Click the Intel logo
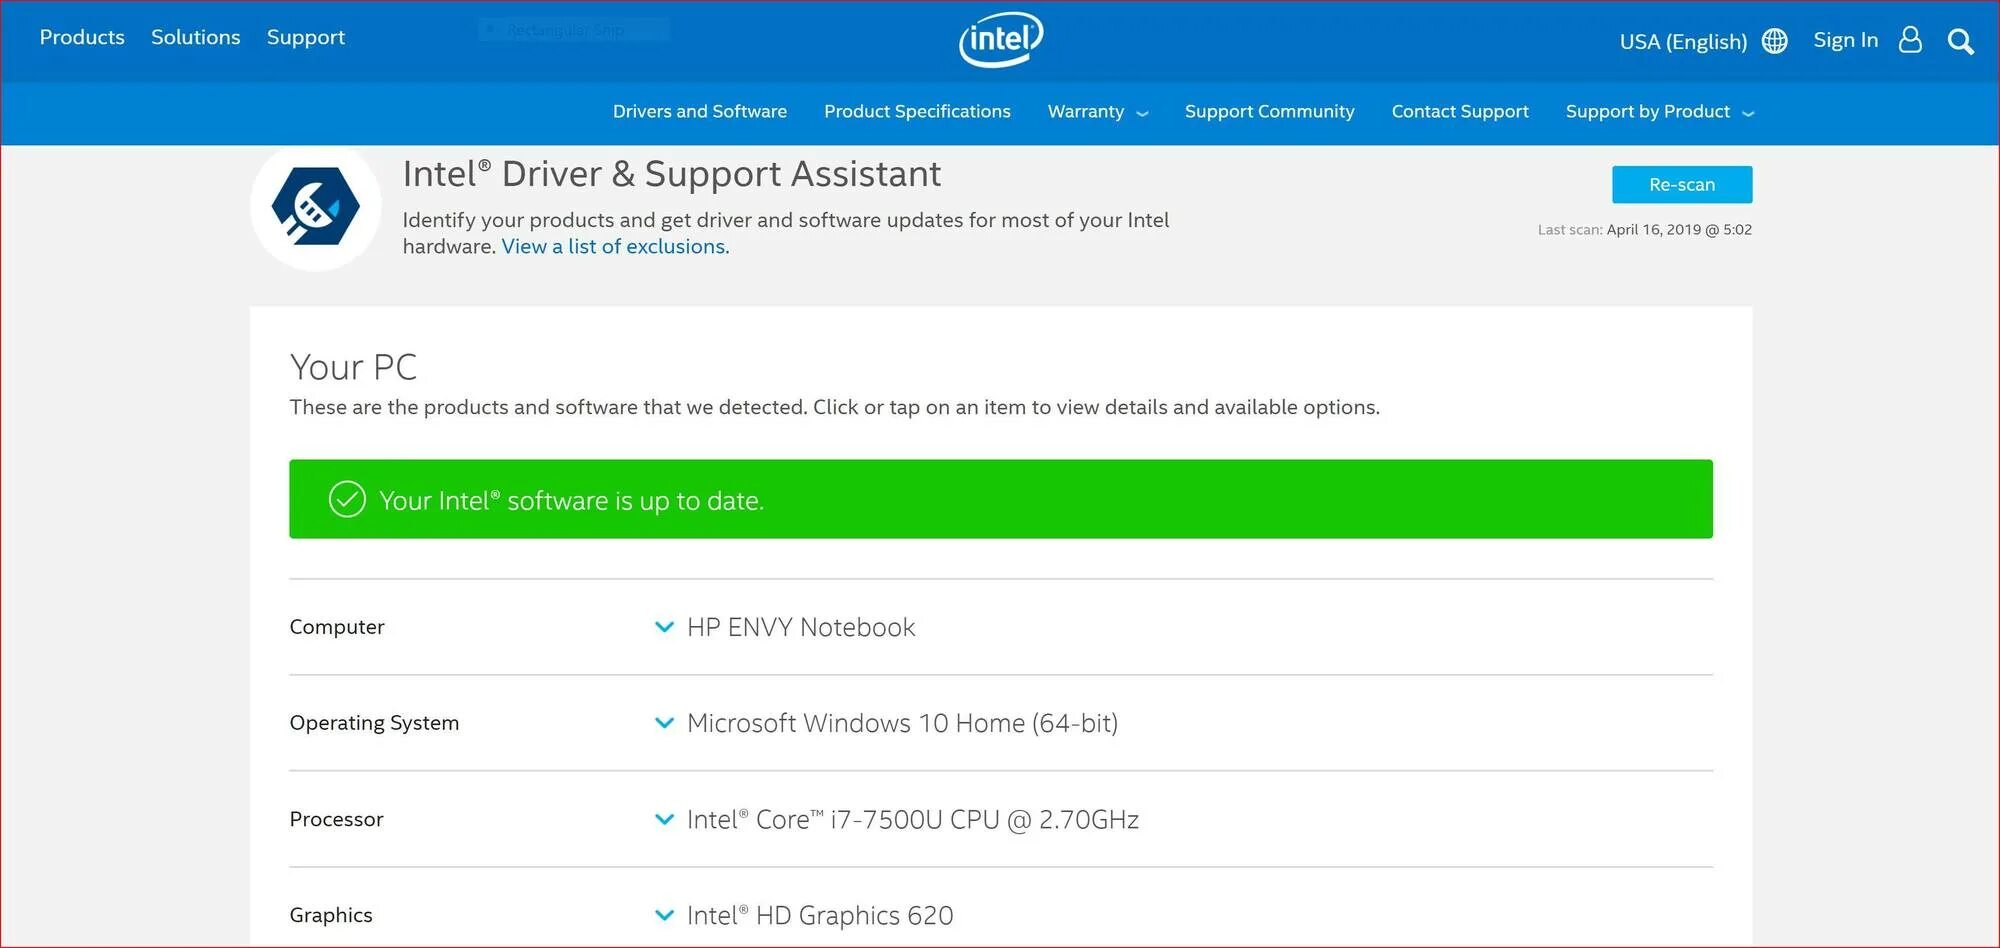The height and width of the screenshot is (948, 2000). (x=1001, y=40)
